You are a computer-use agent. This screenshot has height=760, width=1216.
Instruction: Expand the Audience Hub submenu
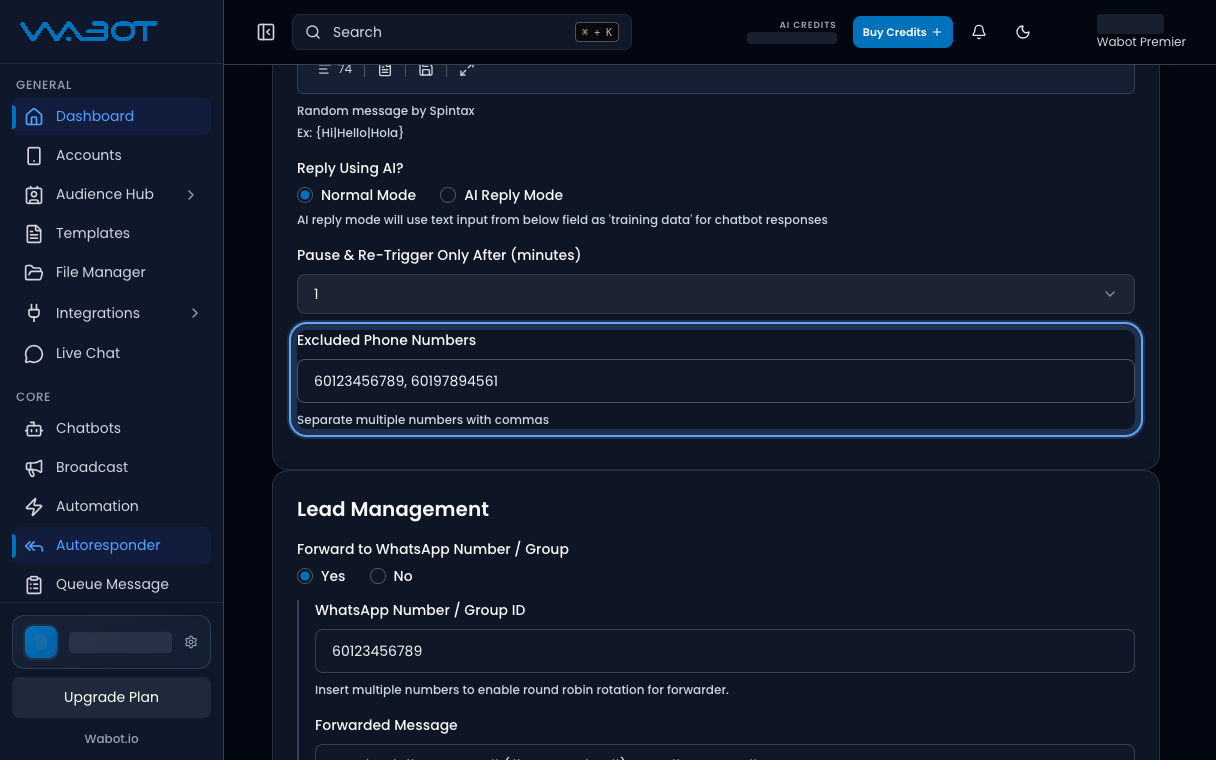[x=191, y=194]
